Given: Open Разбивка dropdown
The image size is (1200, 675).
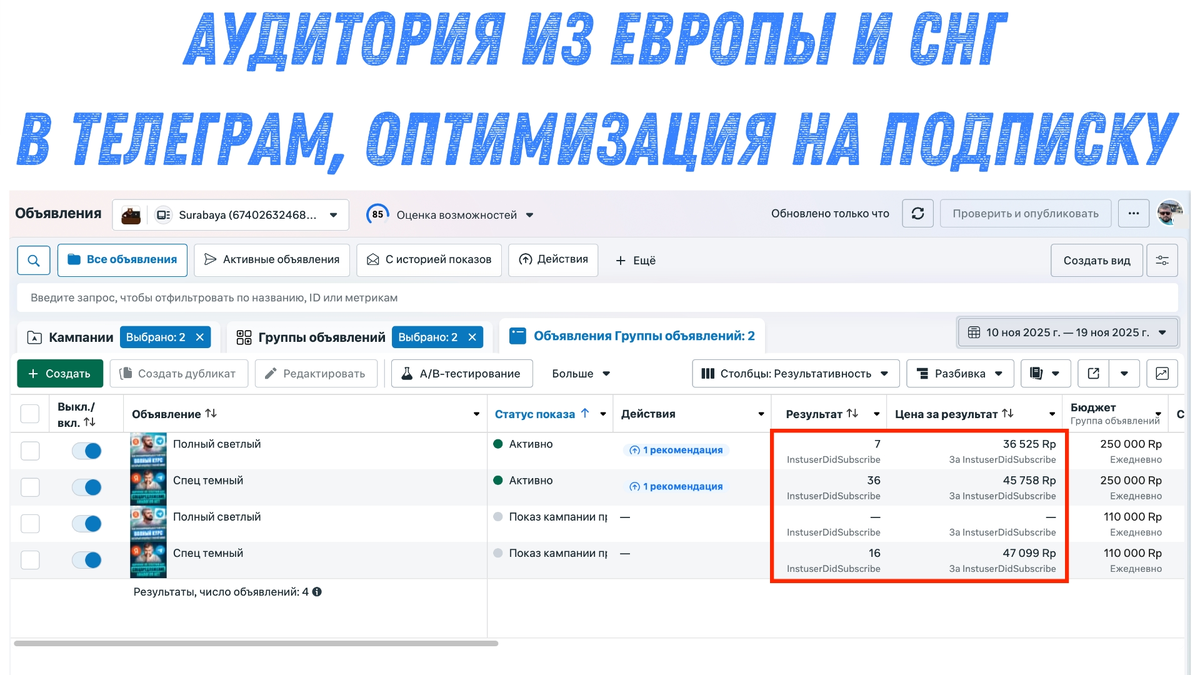Looking at the screenshot, I should click(x=960, y=374).
